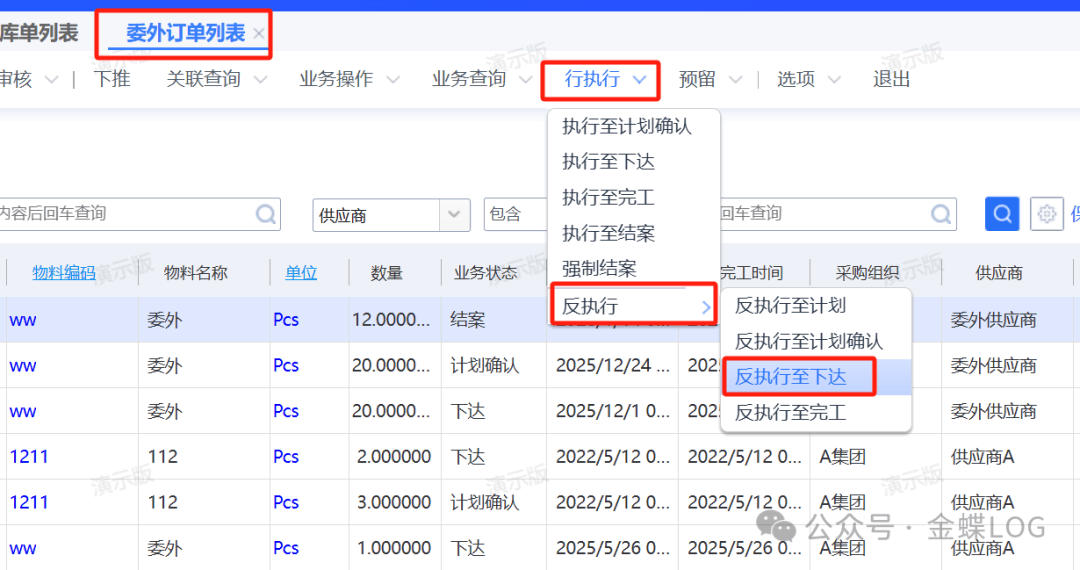This screenshot has height=570, width=1080.
Task: Select the row with 结案 status
Action: coord(468,320)
